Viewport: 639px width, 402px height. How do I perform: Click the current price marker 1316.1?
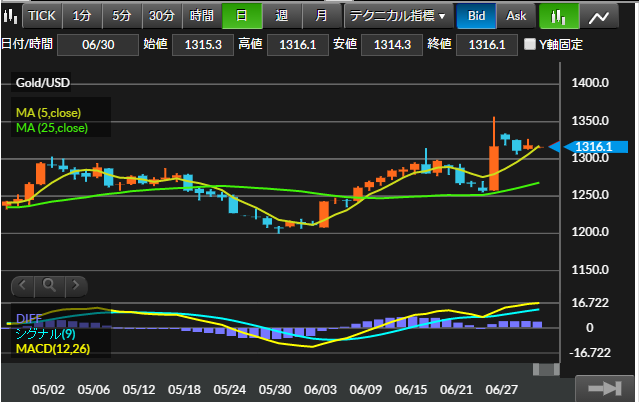pos(595,147)
